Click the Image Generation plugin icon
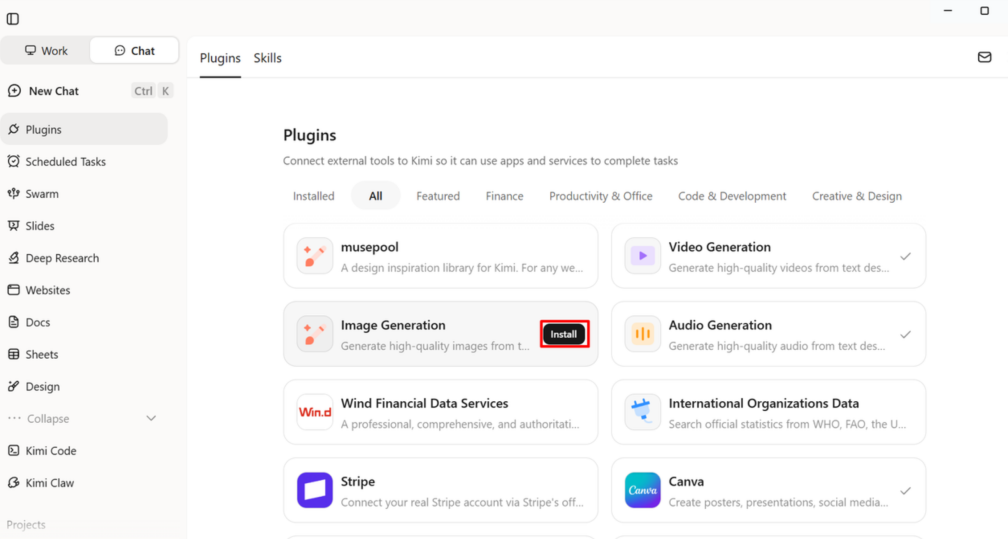This screenshot has width=1008, height=539. (314, 334)
